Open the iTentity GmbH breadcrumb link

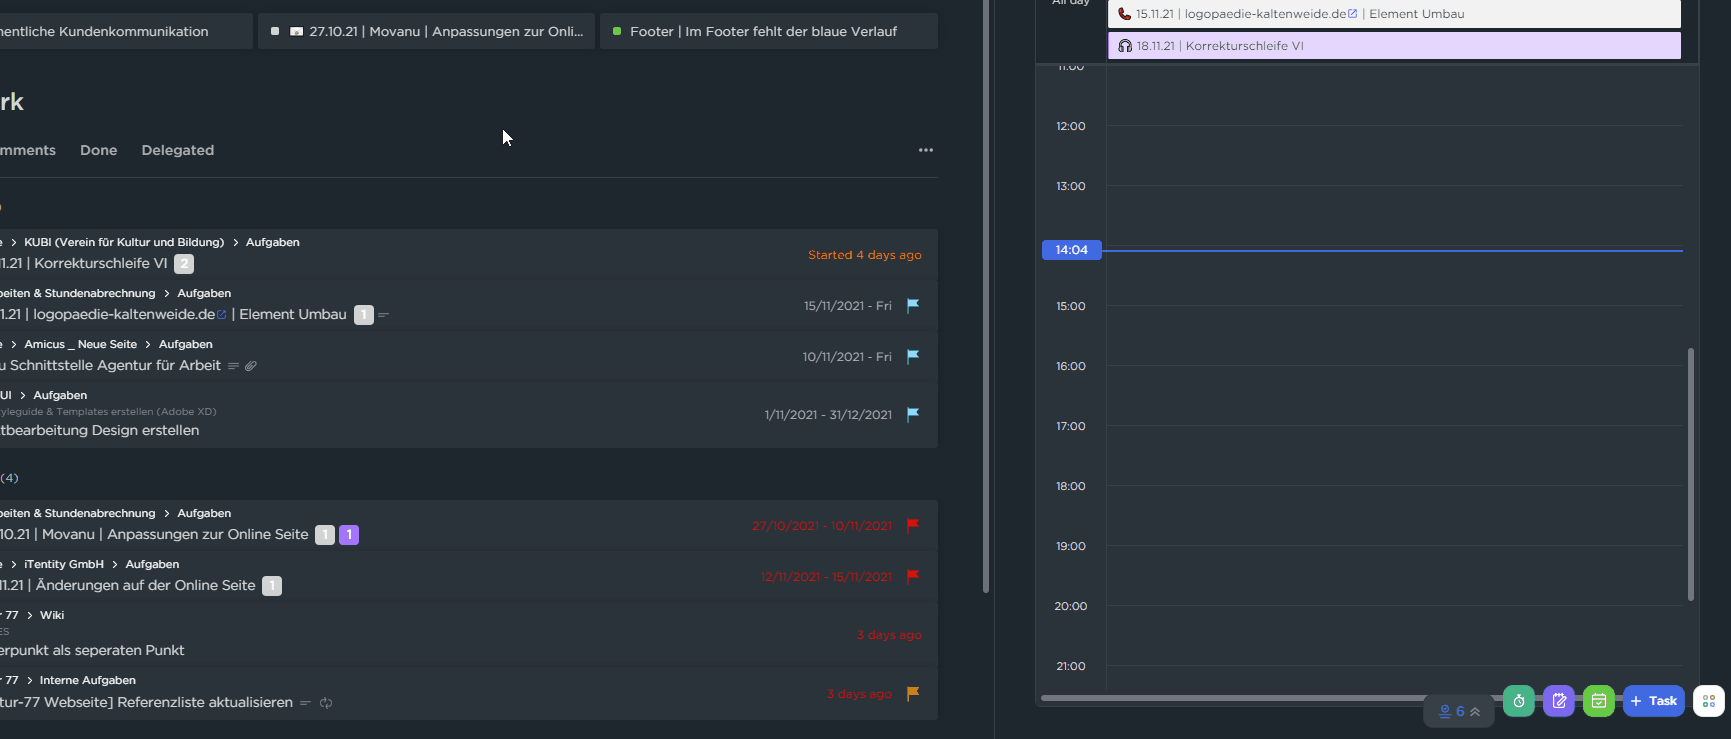(x=64, y=564)
